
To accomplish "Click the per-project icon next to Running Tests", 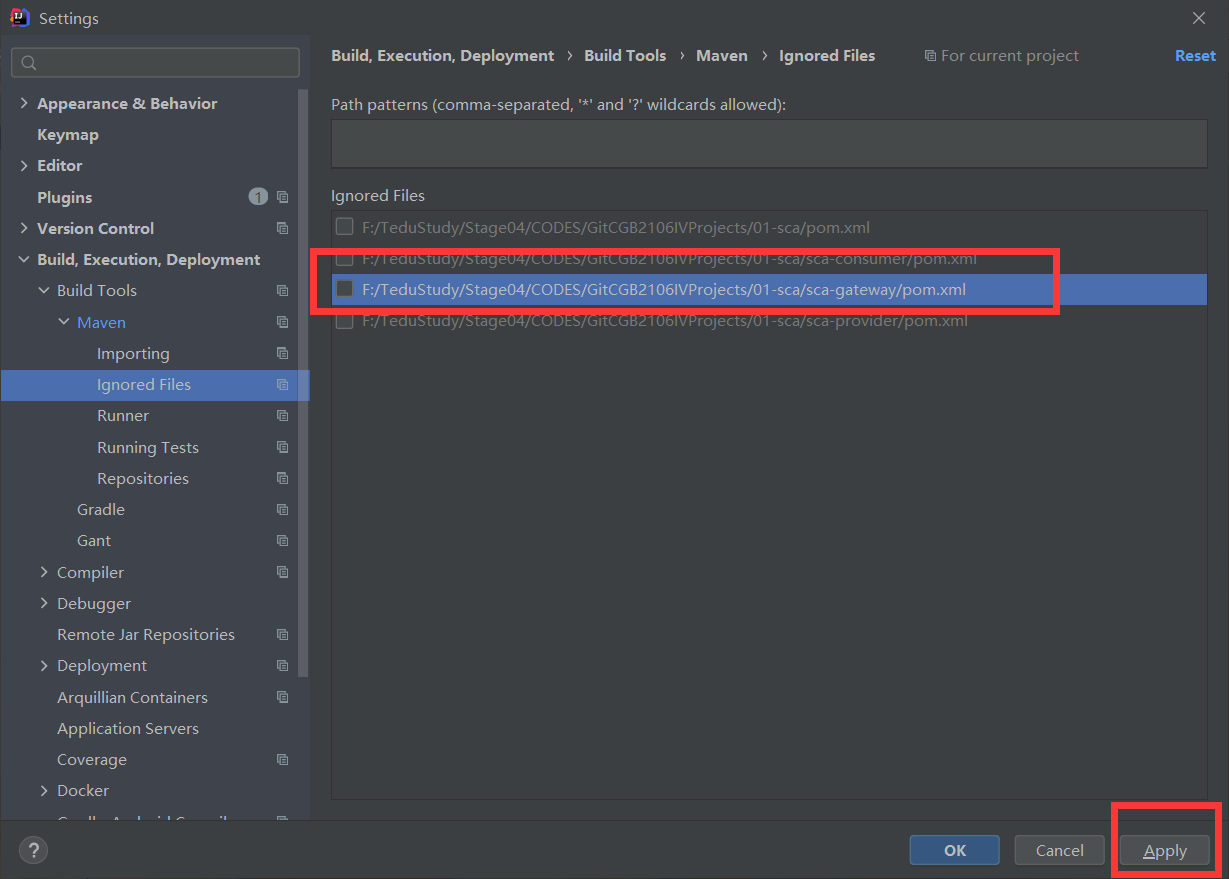I will (282, 447).
